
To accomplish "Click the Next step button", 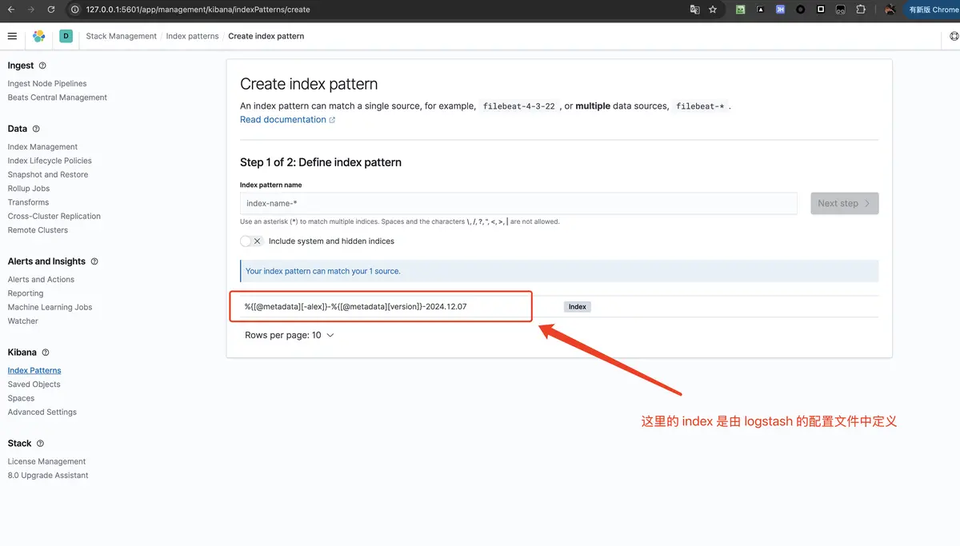I will click(x=844, y=203).
